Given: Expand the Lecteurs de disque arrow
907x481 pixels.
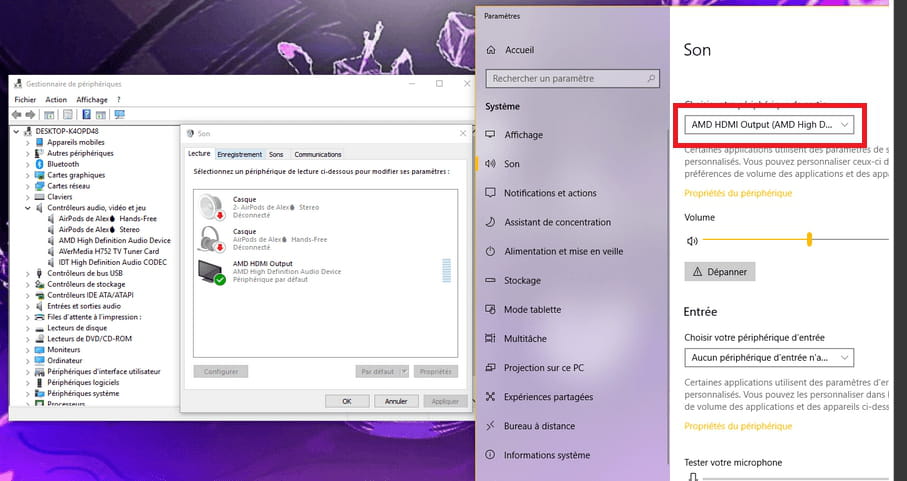Looking at the screenshot, I should click(x=28, y=328).
